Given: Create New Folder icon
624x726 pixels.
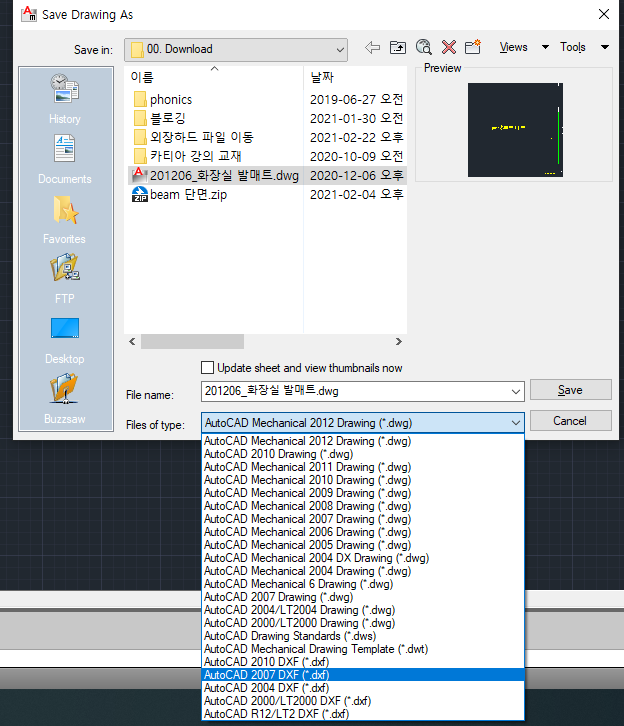Looking at the screenshot, I should coord(473,47).
